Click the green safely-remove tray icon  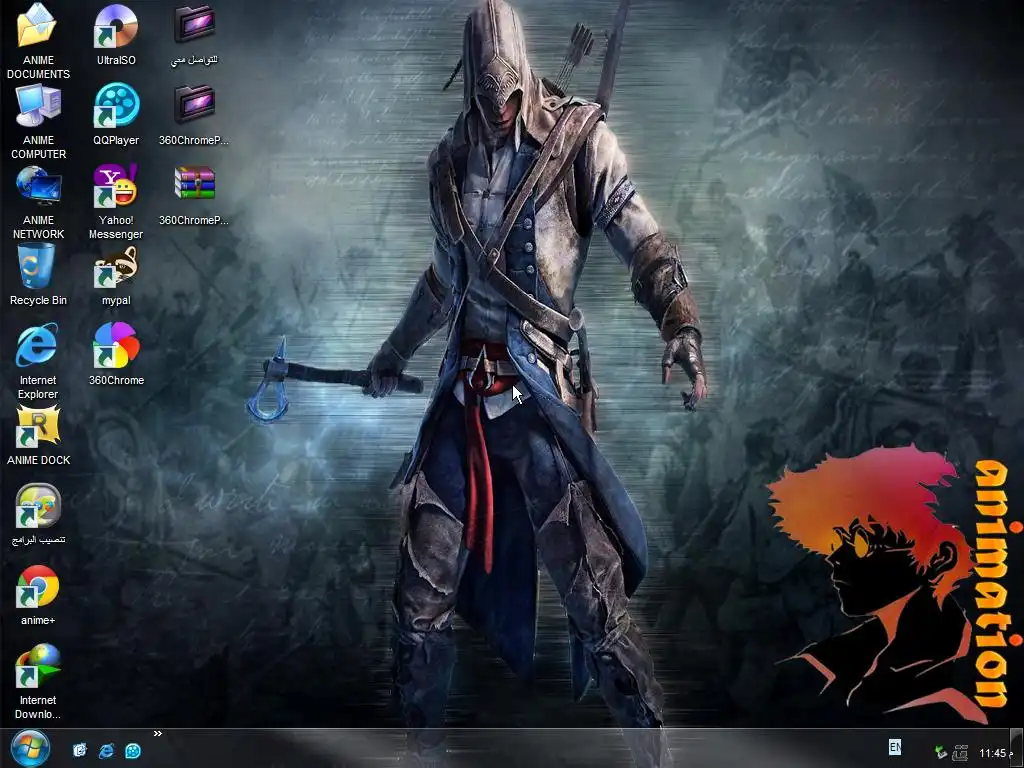940,752
